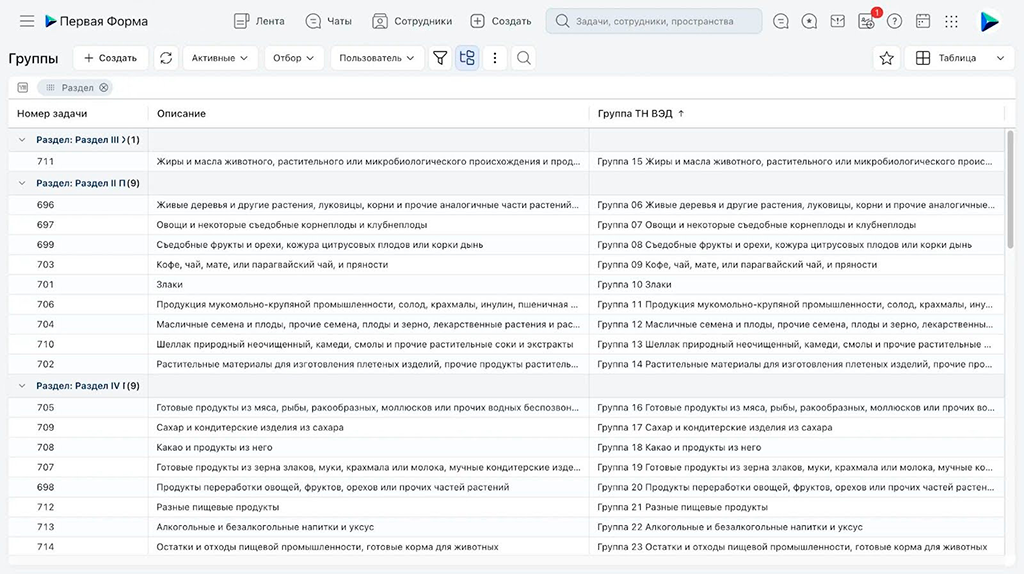The image size is (1024, 574).
Task: Open the three-dots more options menu
Action: 494,58
